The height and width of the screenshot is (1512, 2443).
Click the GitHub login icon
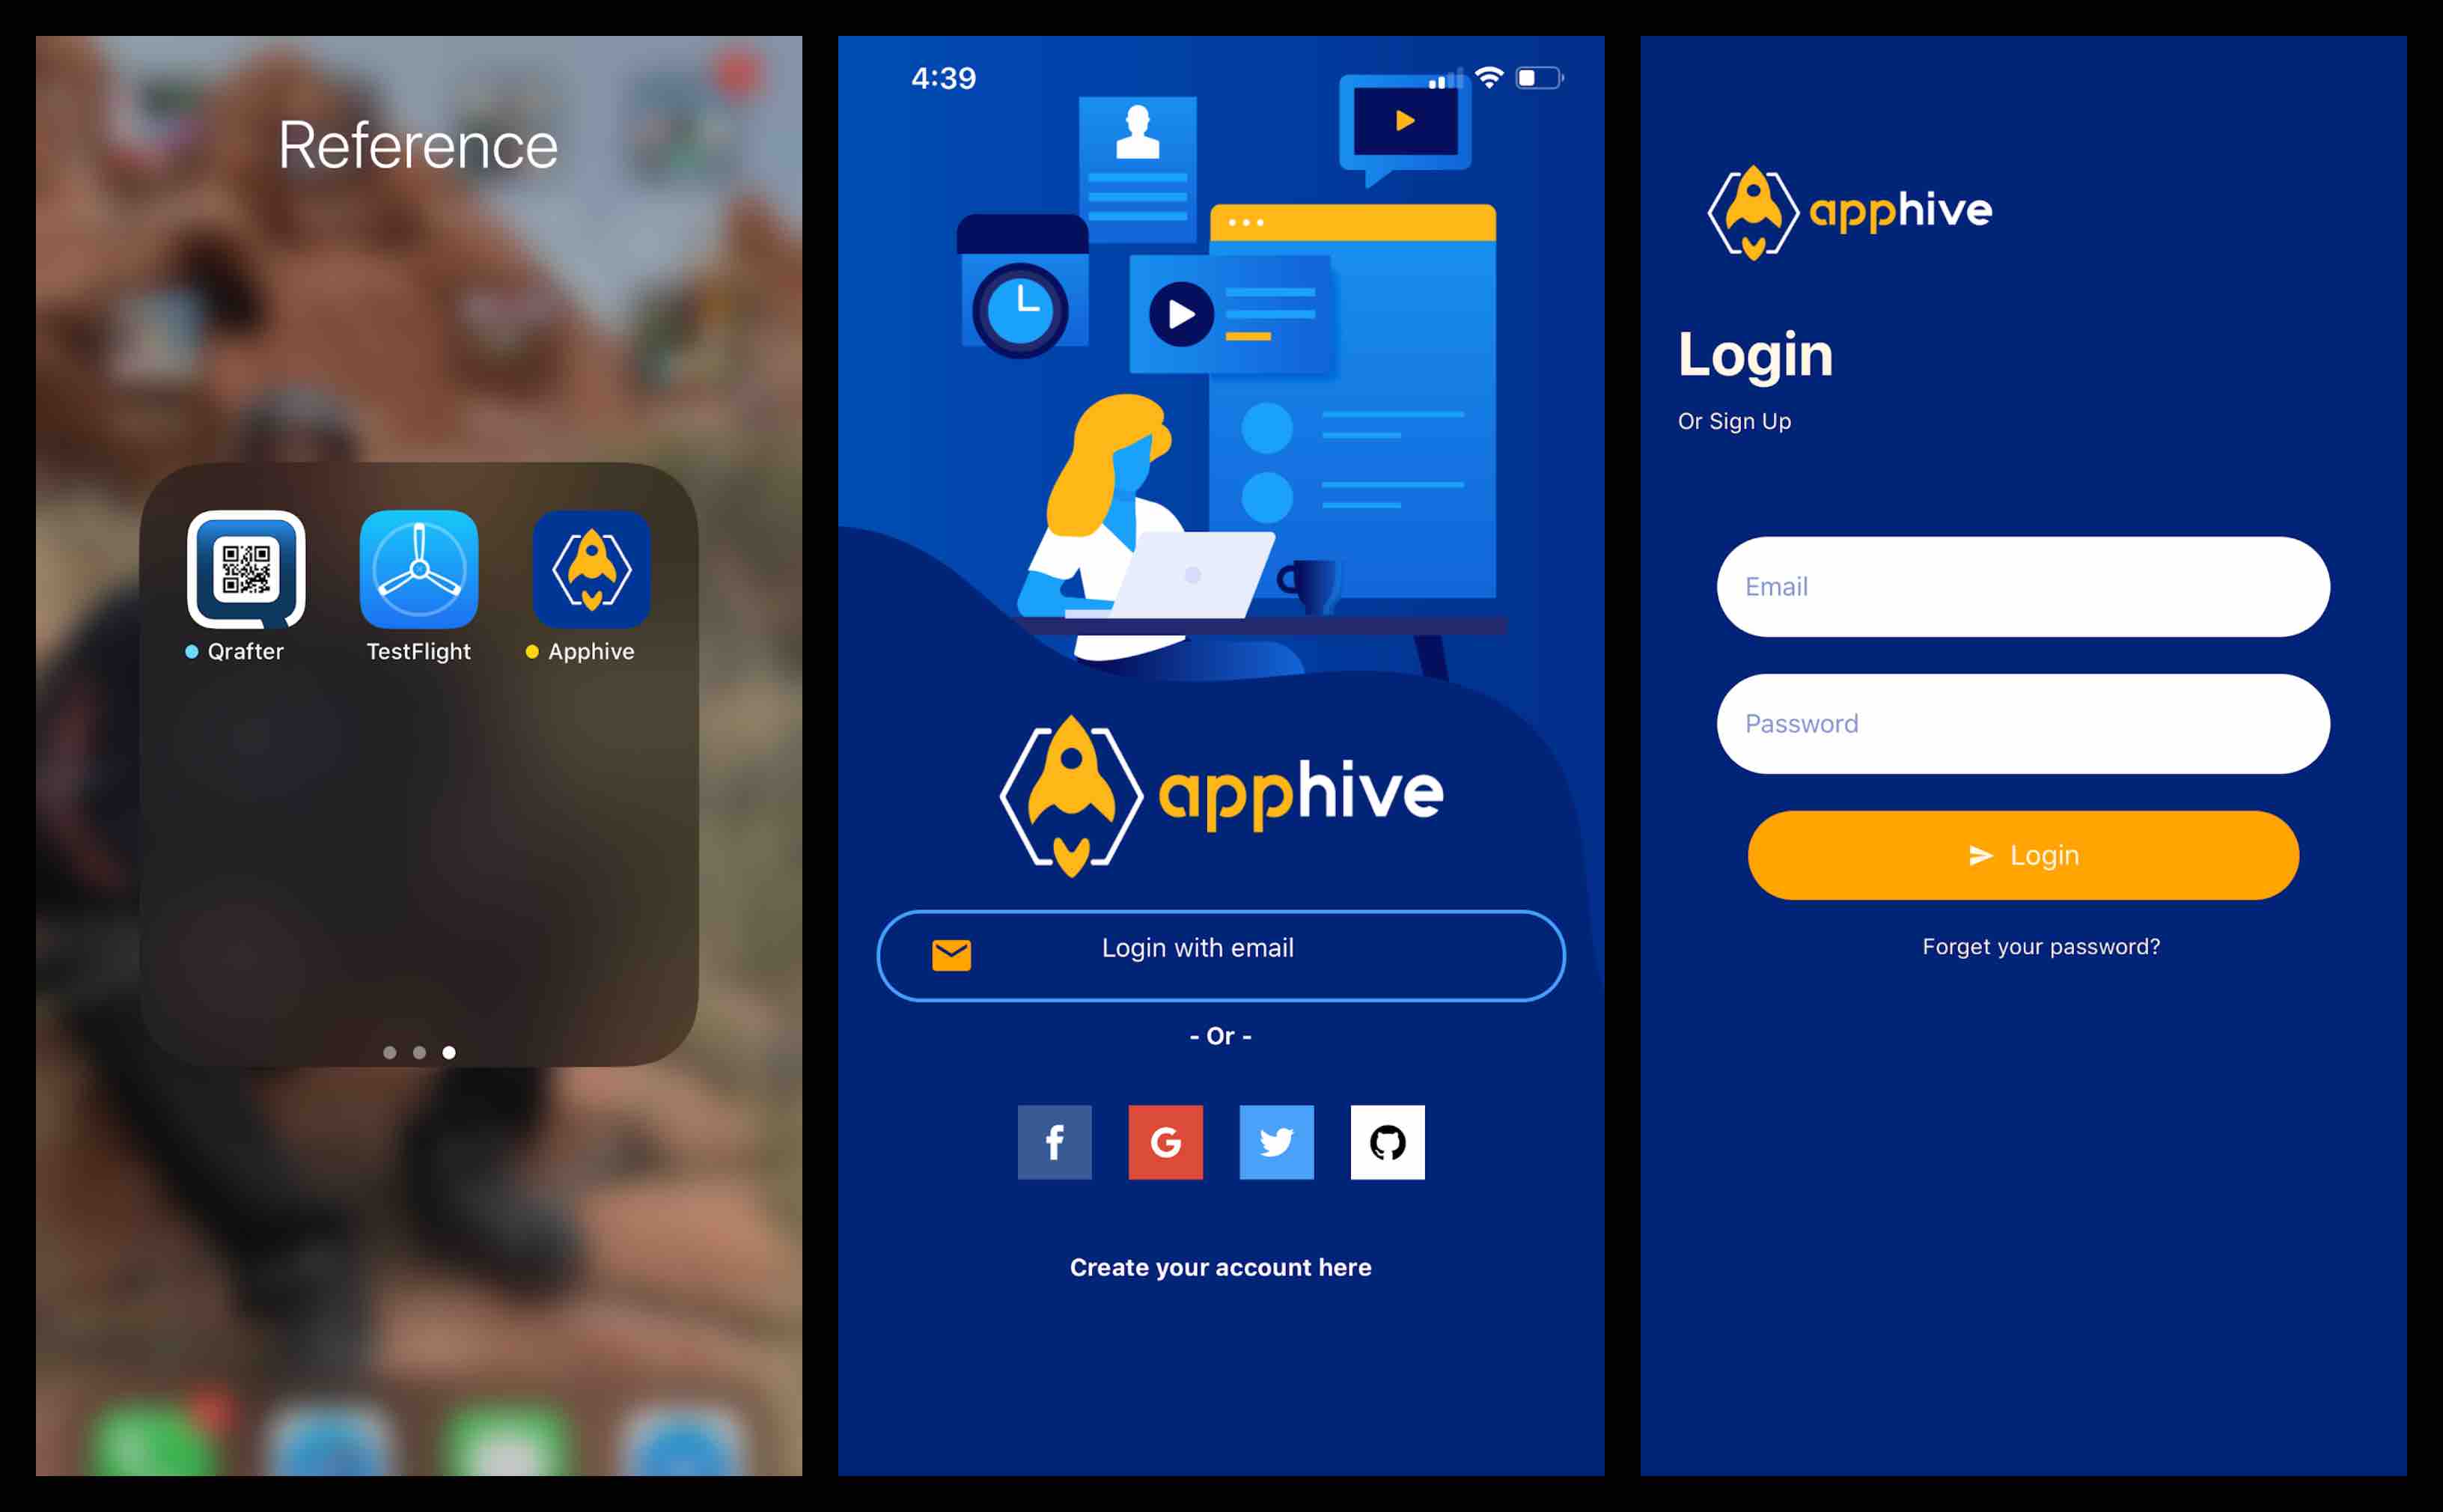[1387, 1144]
